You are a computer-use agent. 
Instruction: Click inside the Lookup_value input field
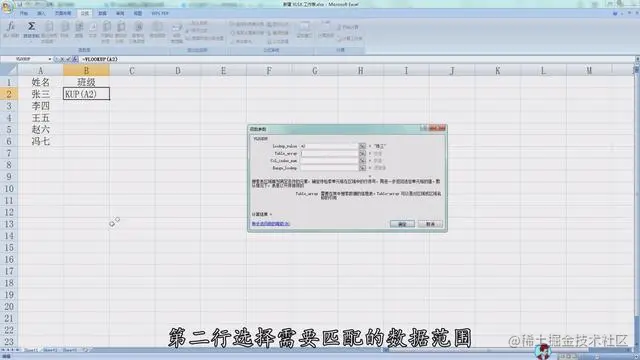(329, 146)
